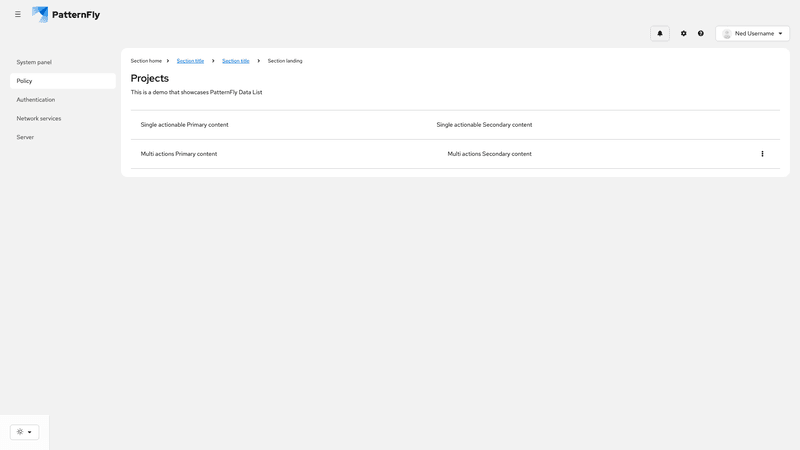Open Authentication nav item
This screenshot has width=800, height=450.
pyautogui.click(x=63, y=99)
